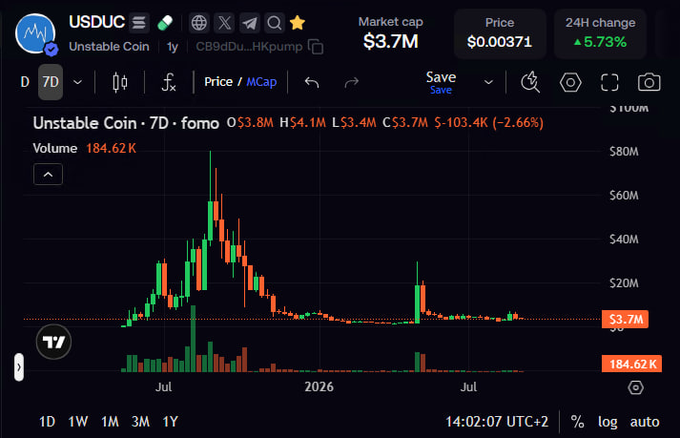Take a chart snapshot with camera icon
The width and height of the screenshot is (680, 438).
[x=649, y=82]
